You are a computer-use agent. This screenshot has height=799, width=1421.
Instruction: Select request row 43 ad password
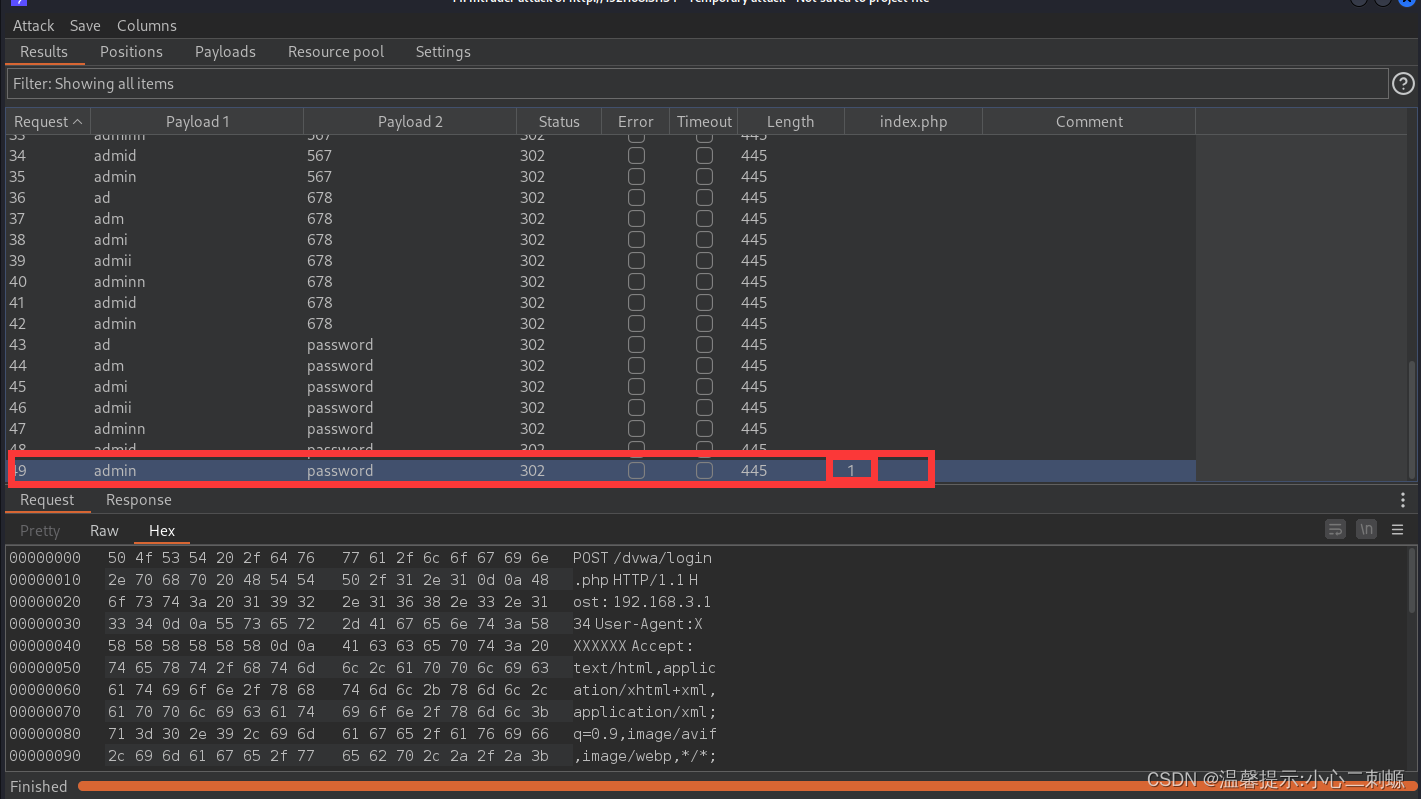coord(601,345)
